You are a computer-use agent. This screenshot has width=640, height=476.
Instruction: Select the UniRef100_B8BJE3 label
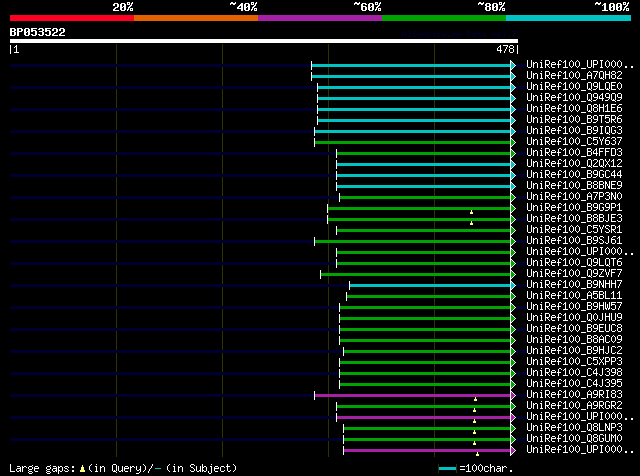pos(574,219)
